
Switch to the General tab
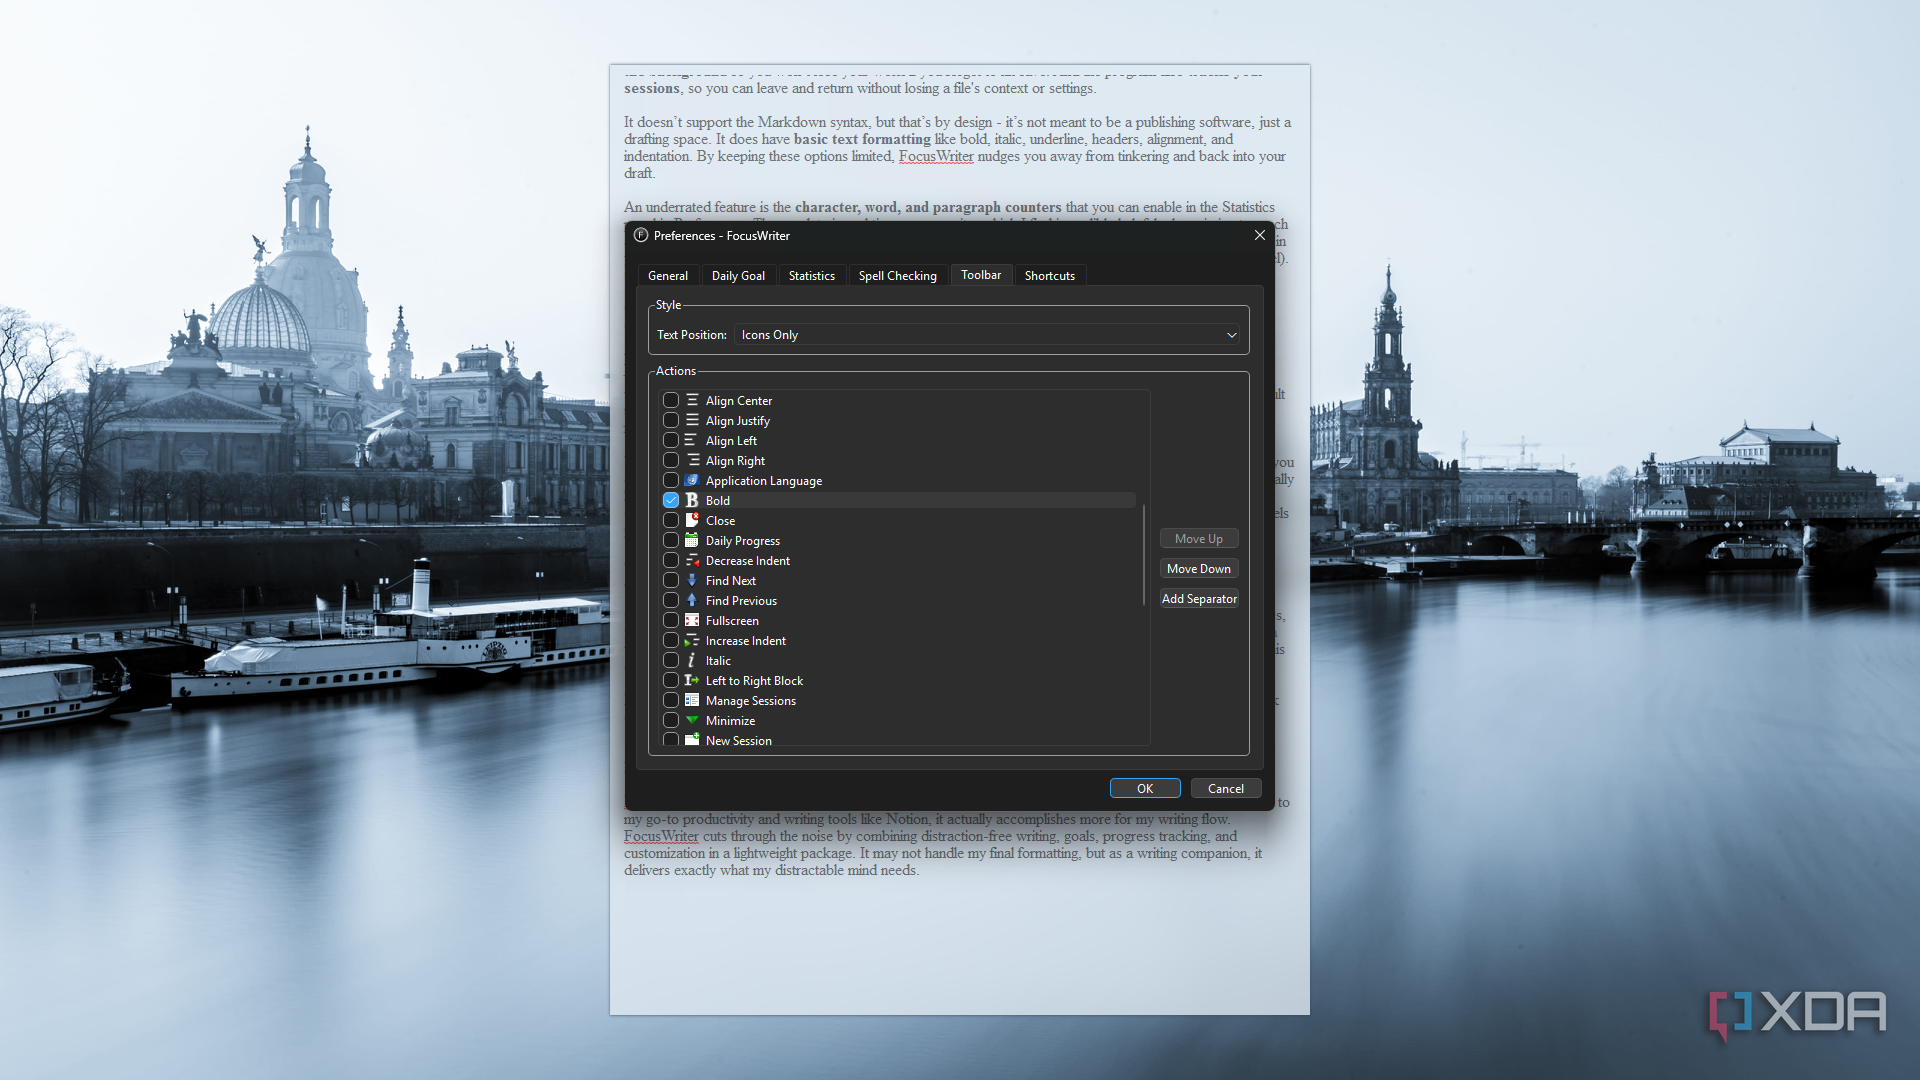(668, 276)
